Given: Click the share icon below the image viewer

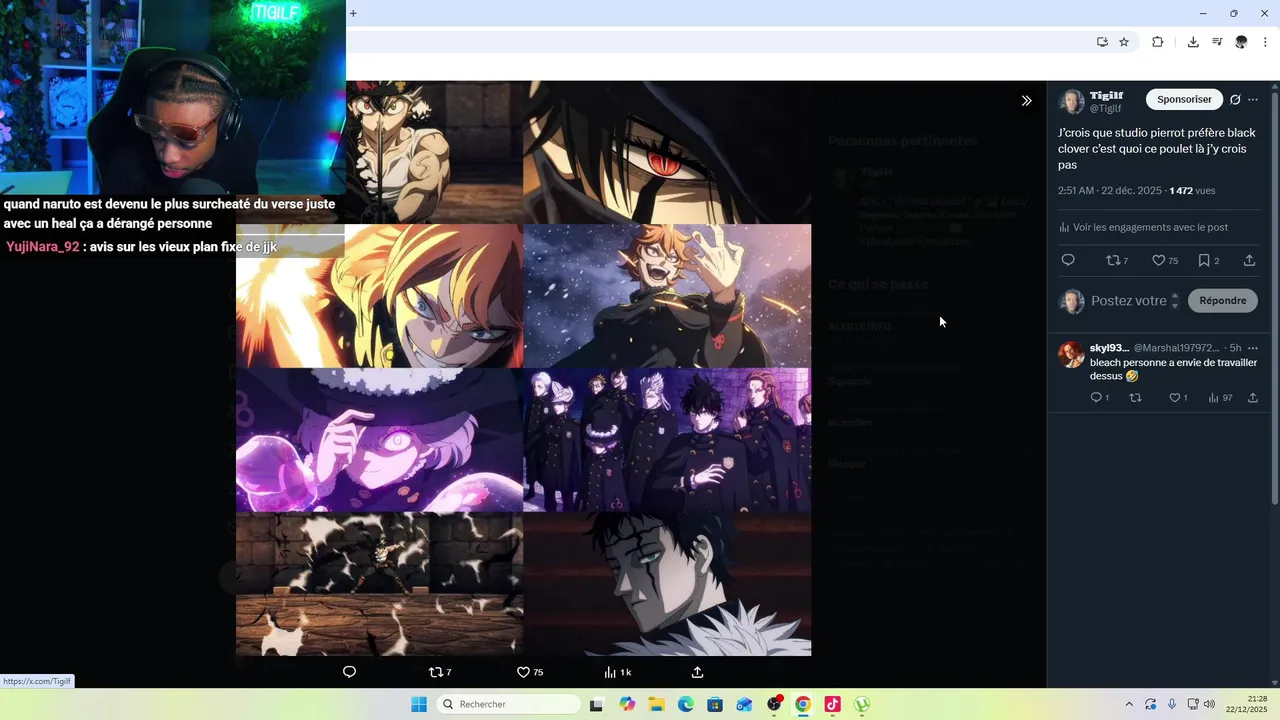Looking at the screenshot, I should coord(698,672).
